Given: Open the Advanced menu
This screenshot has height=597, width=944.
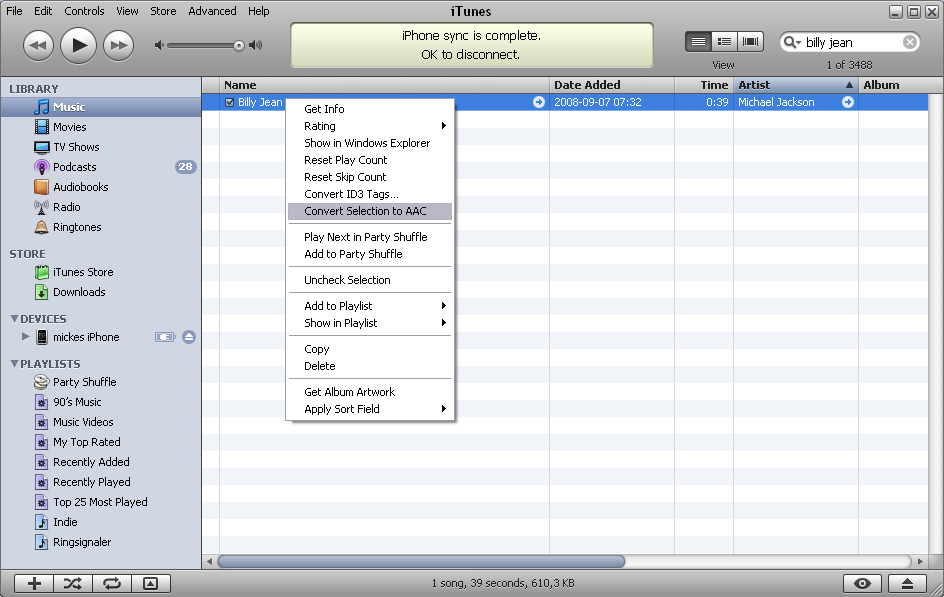Looking at the screenshot, I should 212,11.
